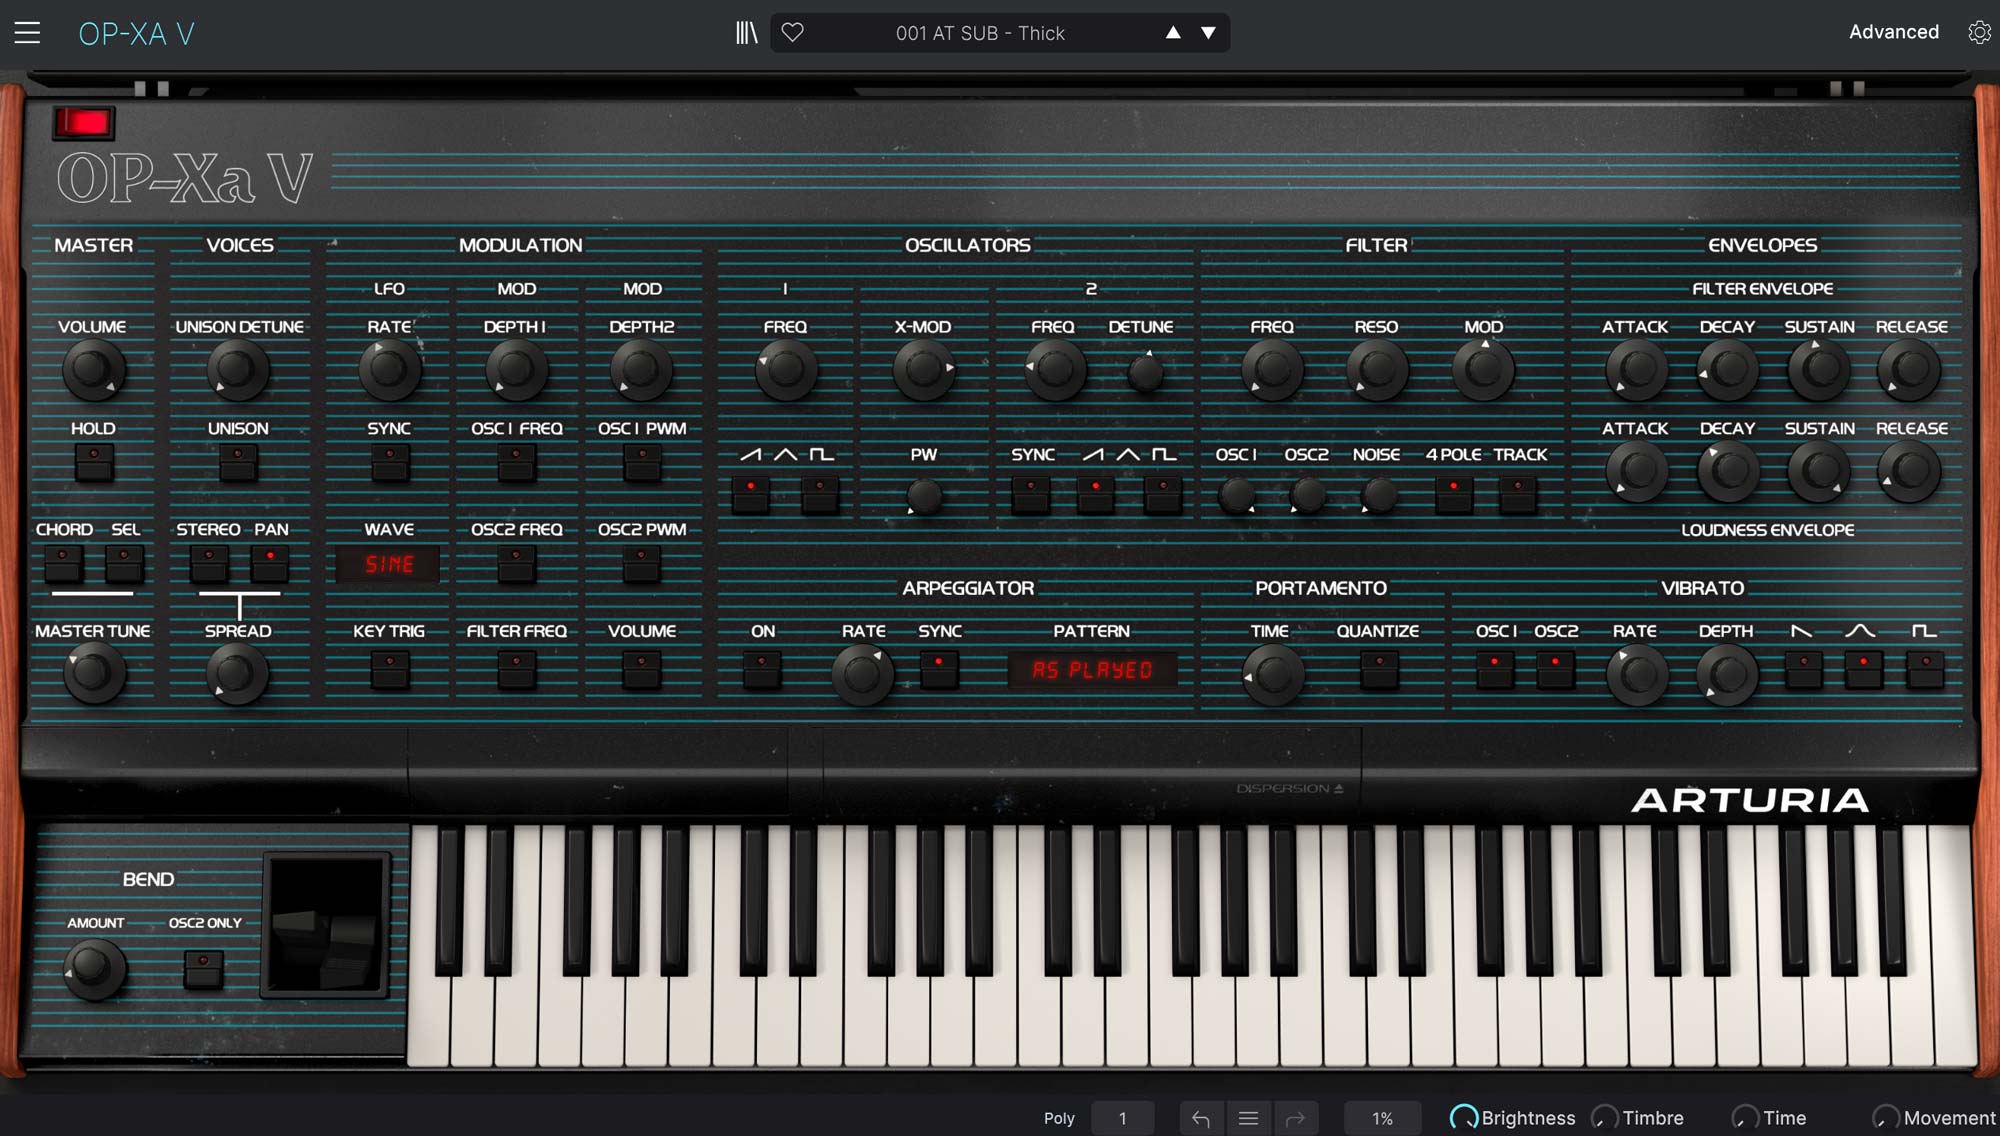Click the Brightness macro knob
Screen dimensions: 2000x1136
click(1464, 1118)
